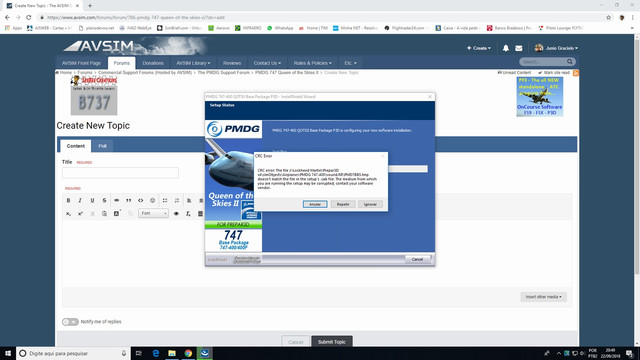Expand the Contact Us menu
This screenshot has height=360, width=640.
267,63
